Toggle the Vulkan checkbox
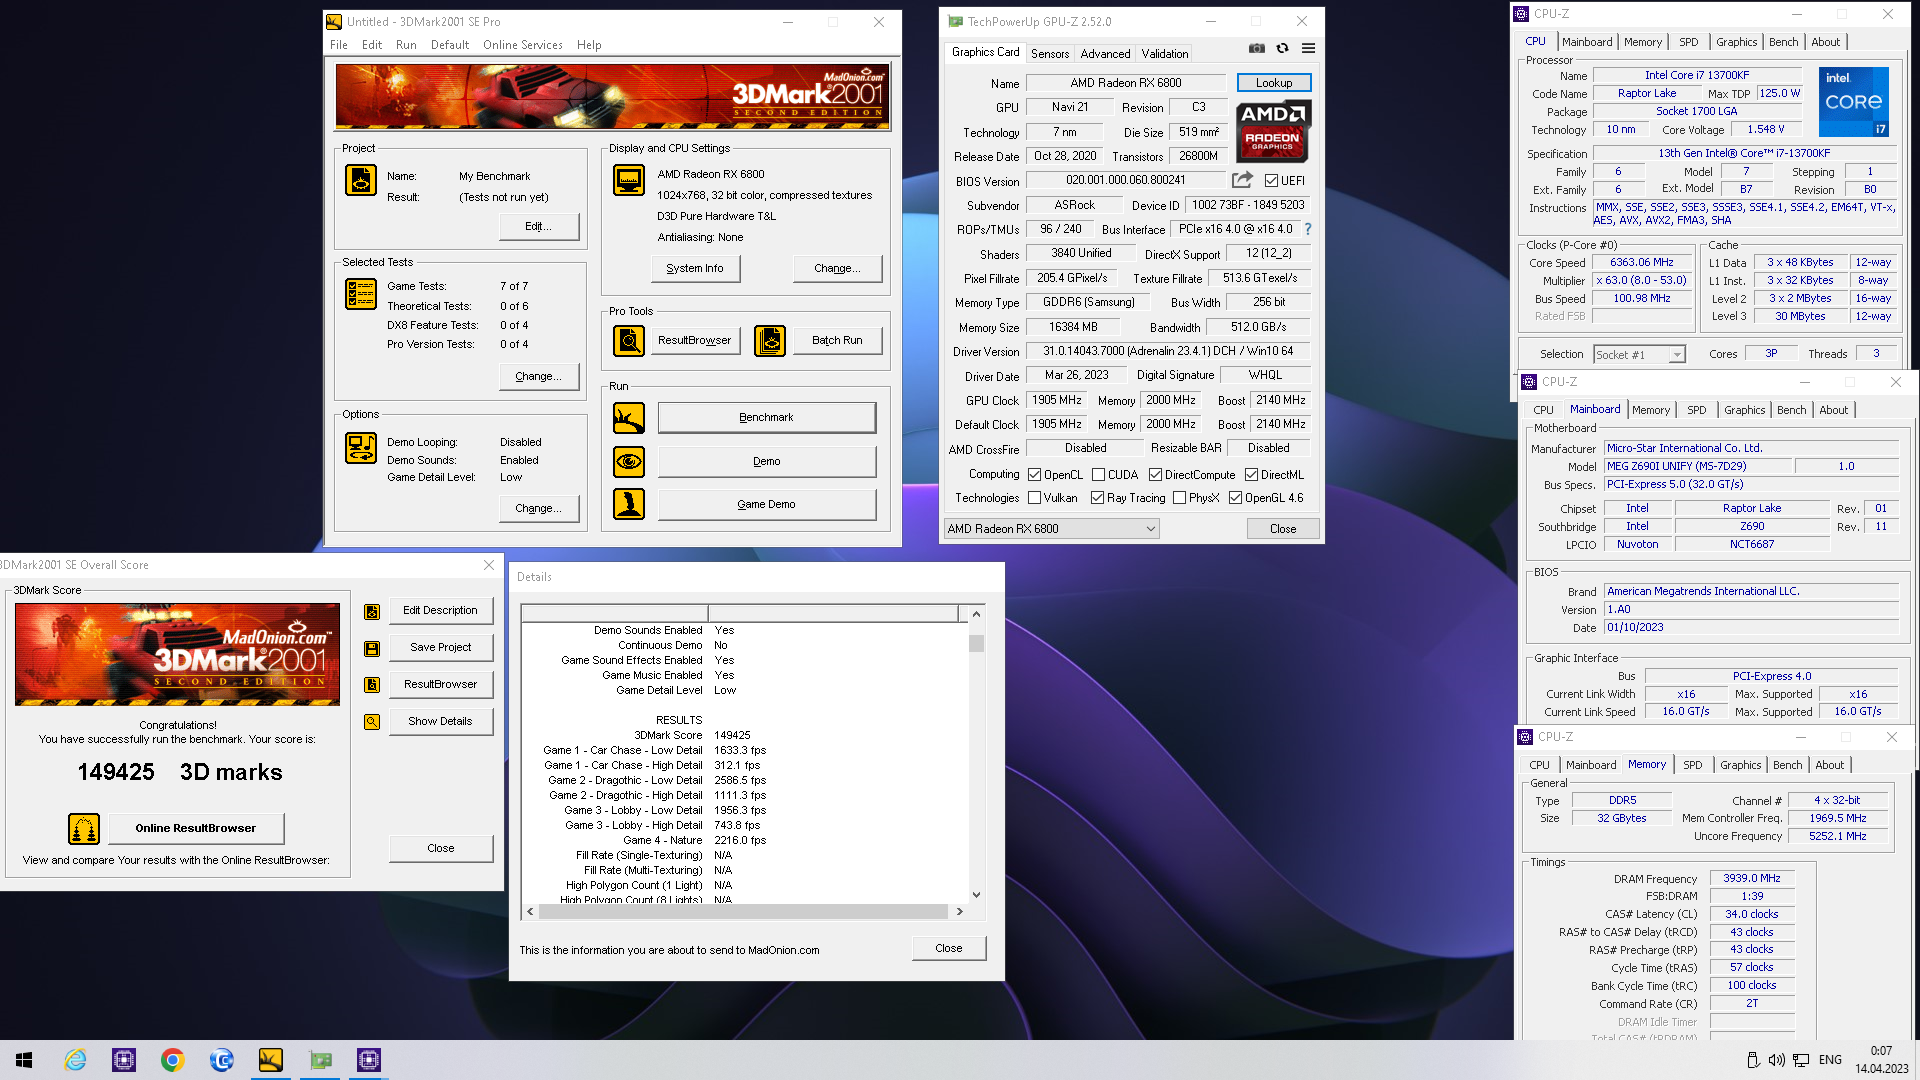Viewport: 1920px width, 1080px height. pyautogui.click(x=1035, y=498)
